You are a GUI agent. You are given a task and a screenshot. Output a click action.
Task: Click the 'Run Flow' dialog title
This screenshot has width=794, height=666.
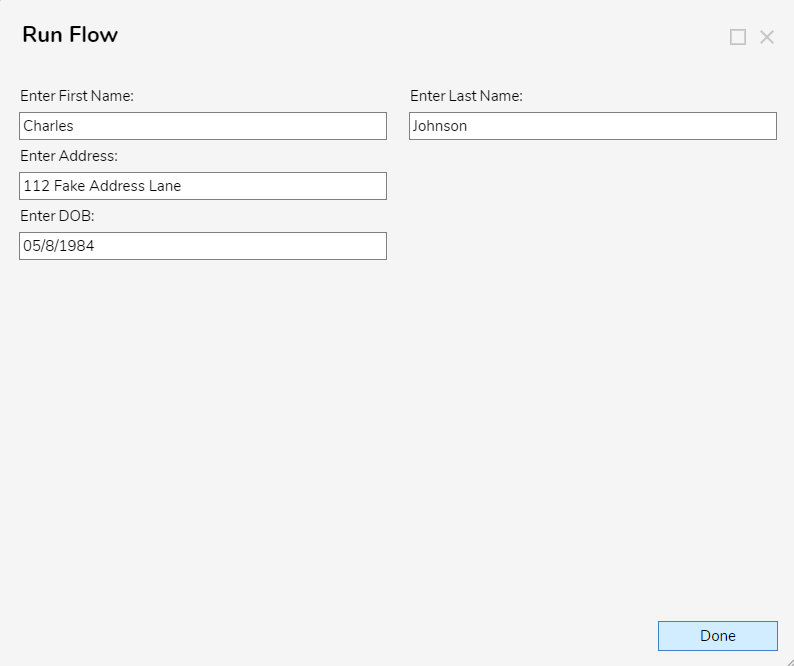pyautogui.click(x=70, y=34)
